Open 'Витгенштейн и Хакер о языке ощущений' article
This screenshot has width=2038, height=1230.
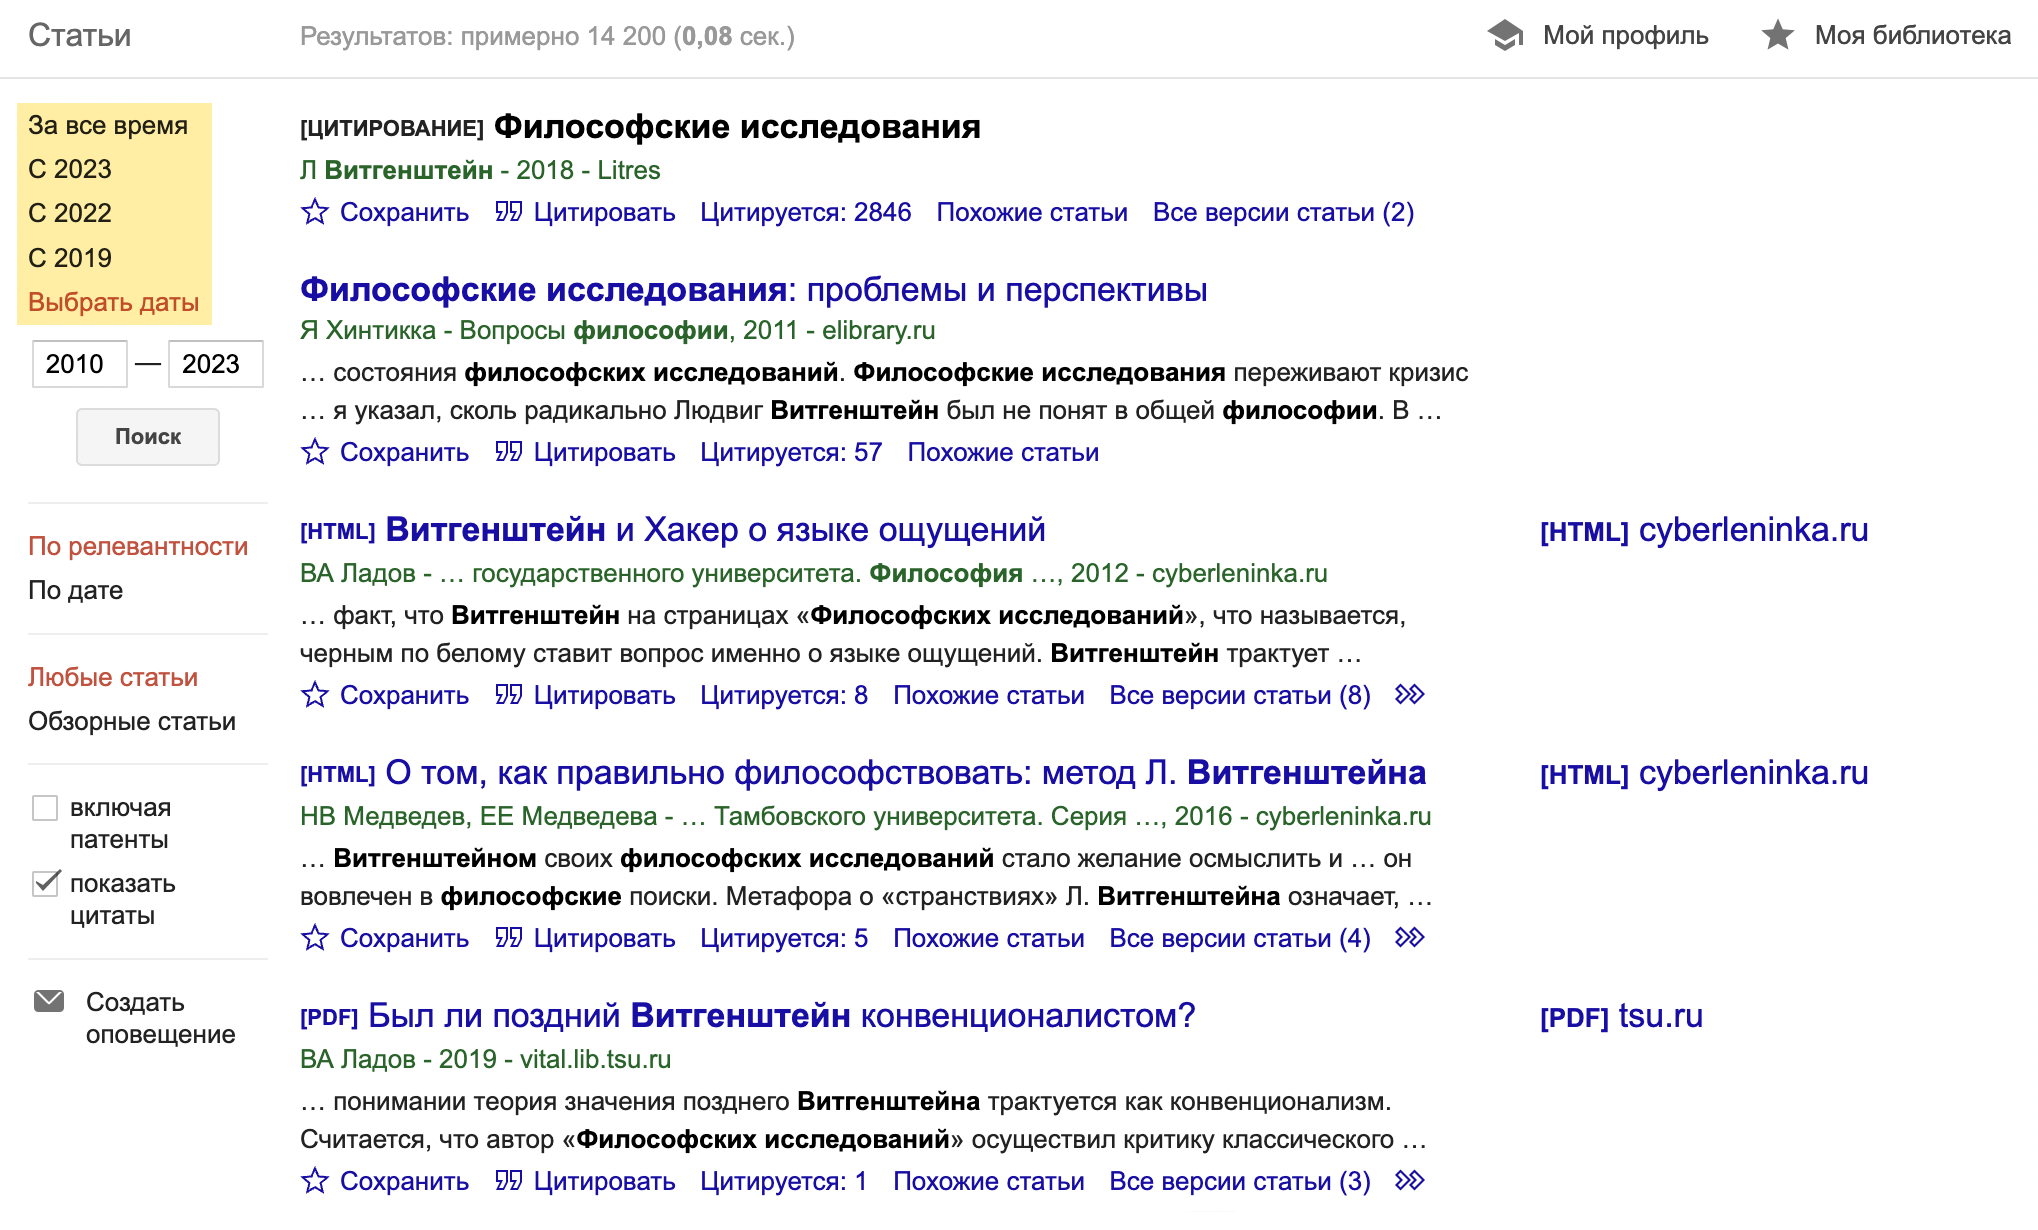(x=715, y=529)
